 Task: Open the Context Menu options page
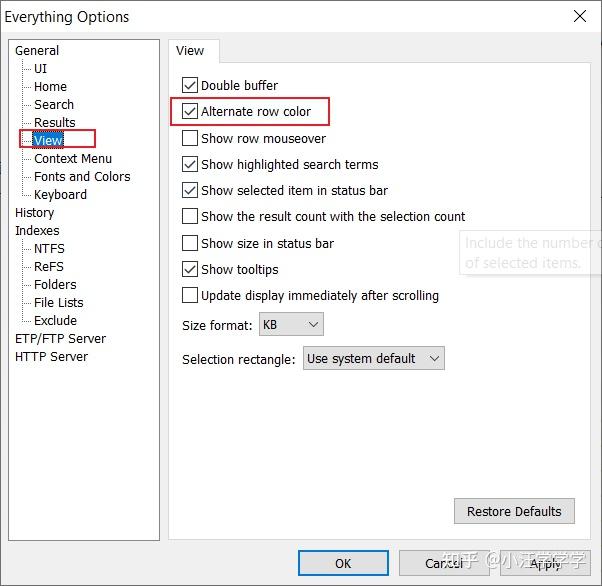point(73,159)
